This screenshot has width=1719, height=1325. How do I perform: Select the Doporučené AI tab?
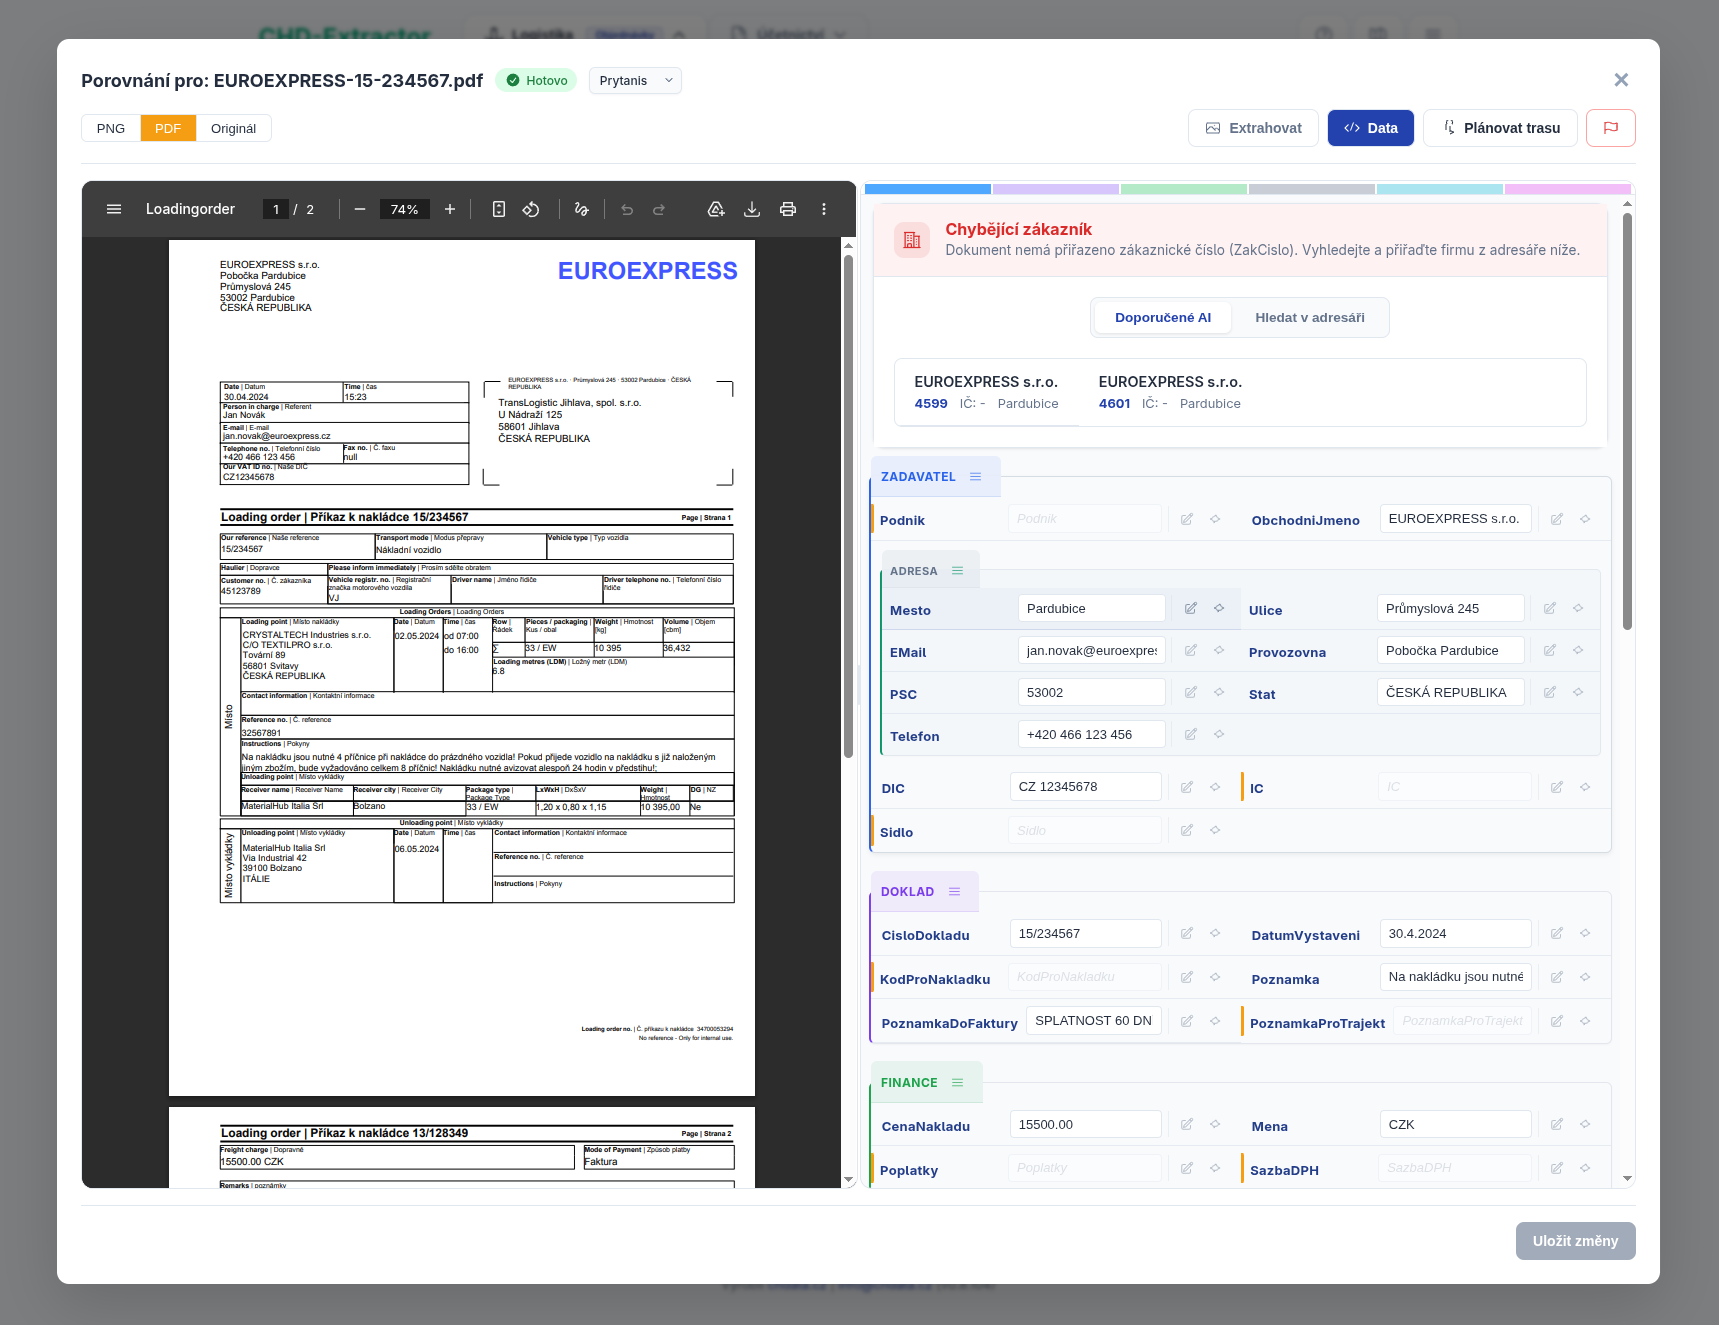coord(1163,318)
